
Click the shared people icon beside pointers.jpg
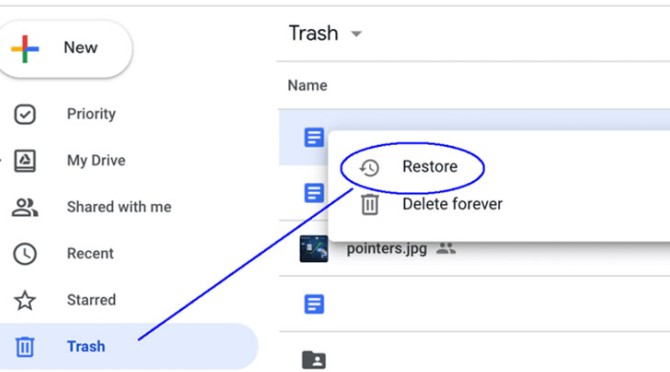click(x=446, y=248)
